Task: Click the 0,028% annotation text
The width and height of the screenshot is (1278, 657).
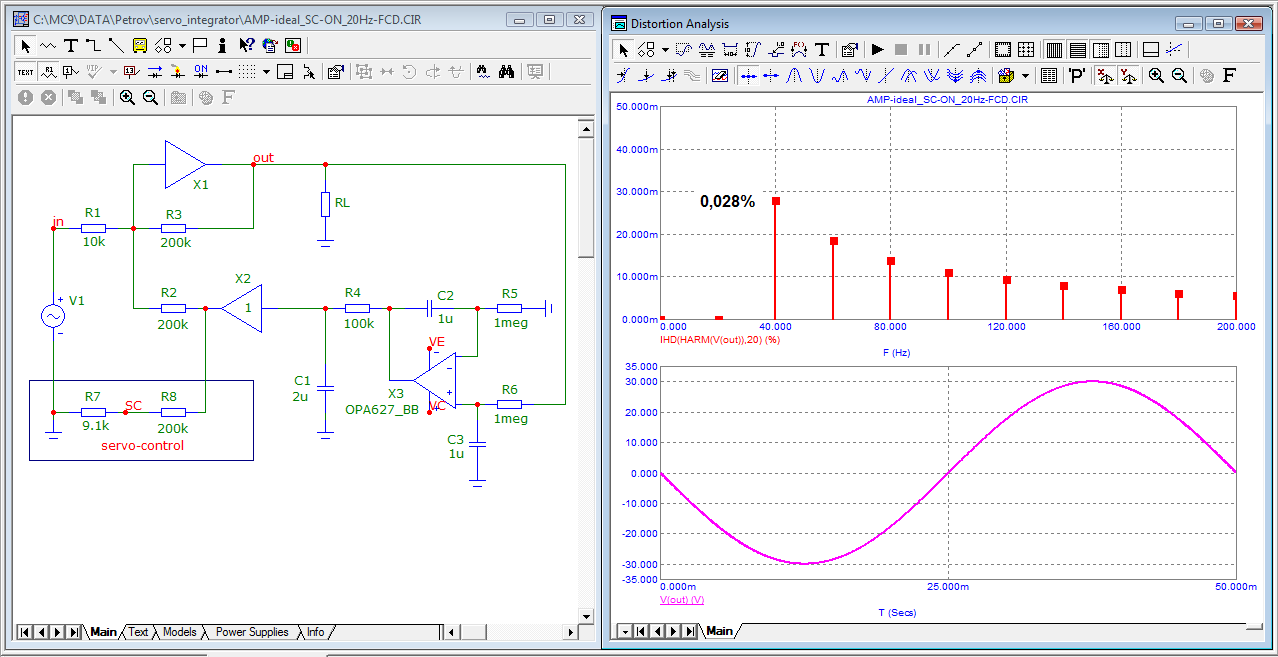Action: (727, 201)
